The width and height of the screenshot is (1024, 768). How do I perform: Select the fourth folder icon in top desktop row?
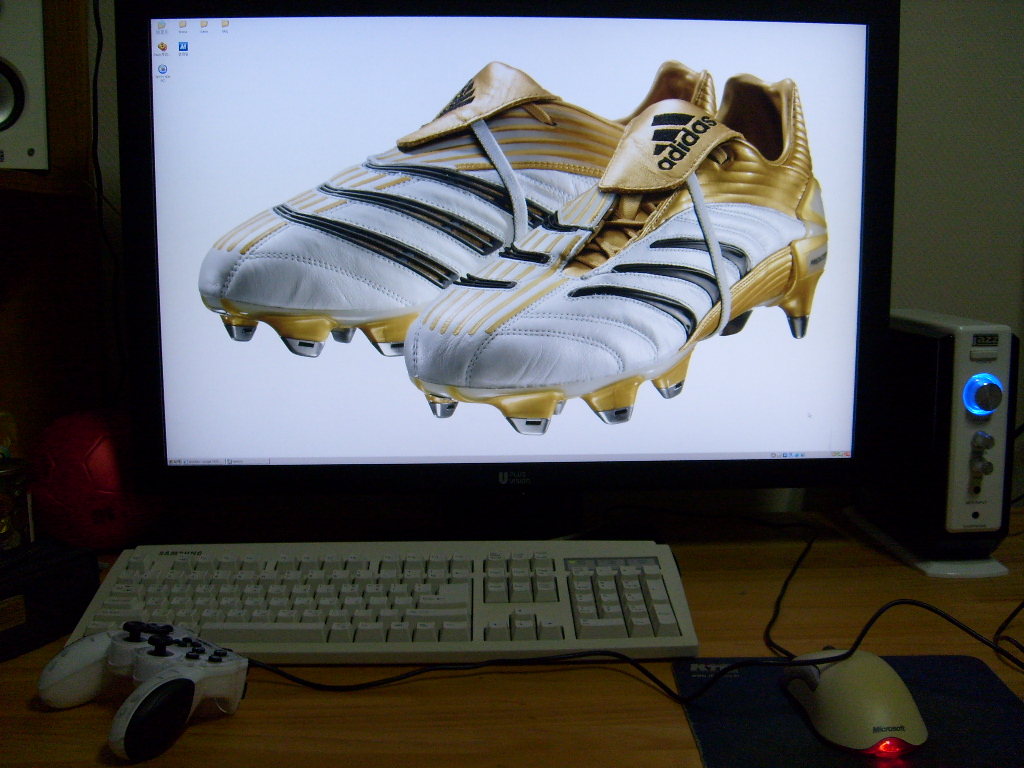tap(225, 24)
